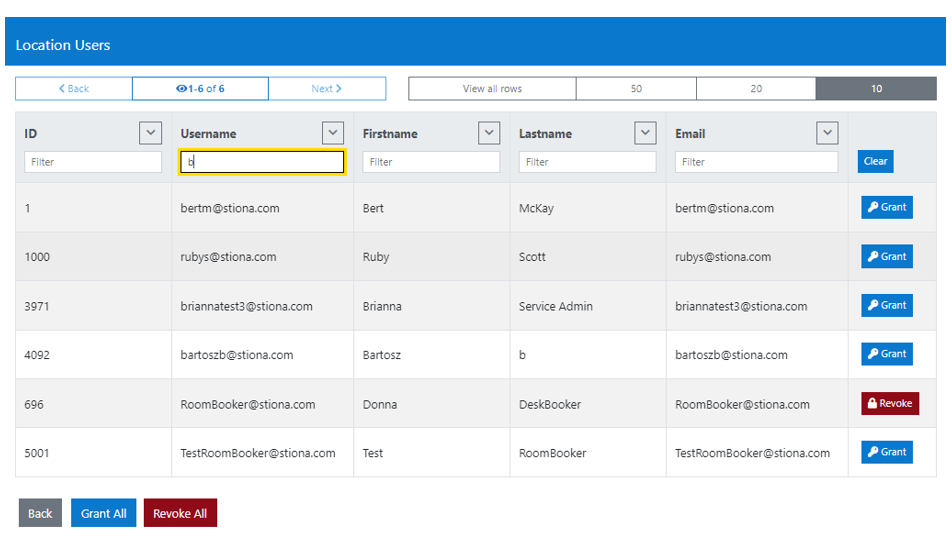Click Grant key for briannatest3@stiona.com

[886, 306]
